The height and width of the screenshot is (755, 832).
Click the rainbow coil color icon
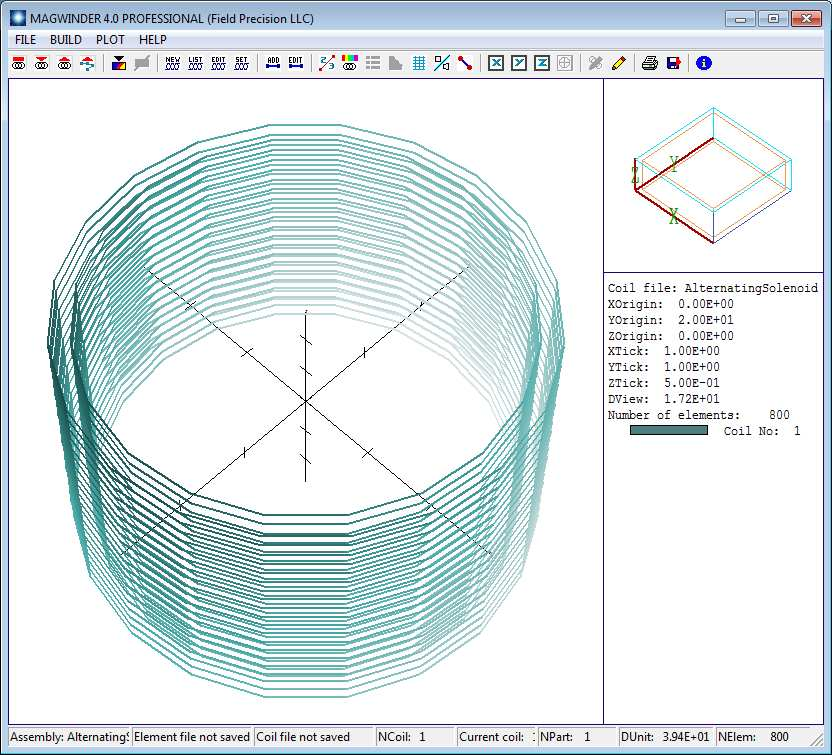349,63
